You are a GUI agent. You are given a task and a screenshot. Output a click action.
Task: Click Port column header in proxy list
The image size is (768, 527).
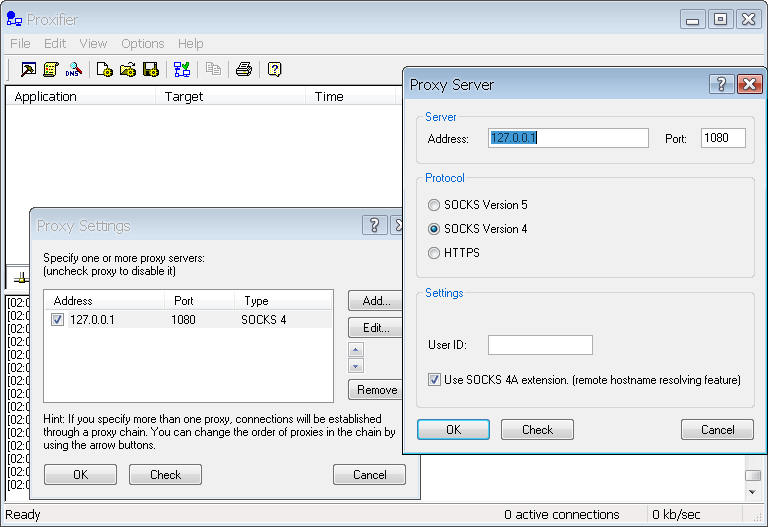199,300
